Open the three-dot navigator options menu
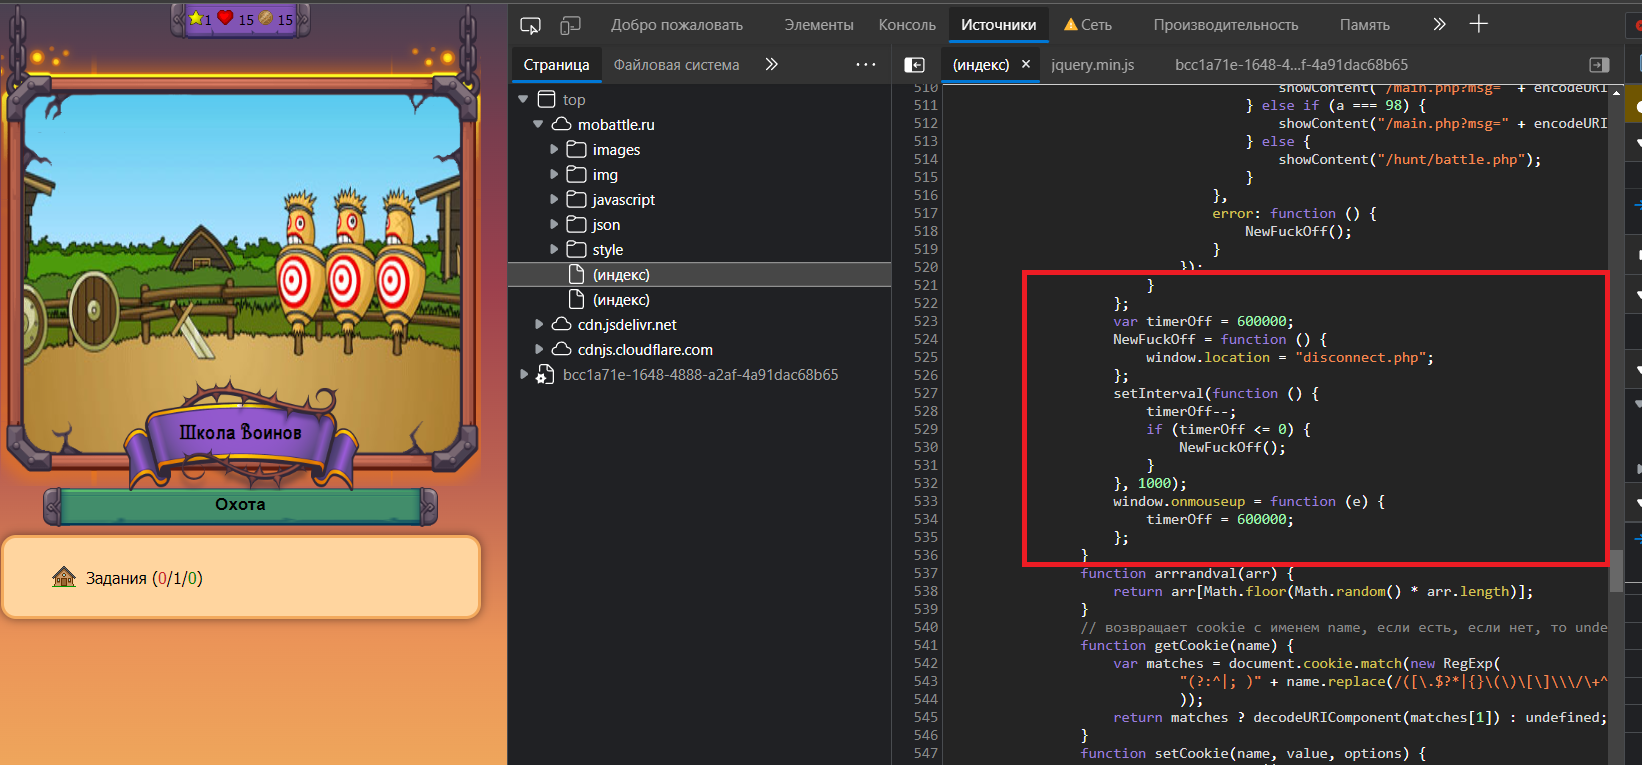1642x765 pixels. click(x=865, y=65)
